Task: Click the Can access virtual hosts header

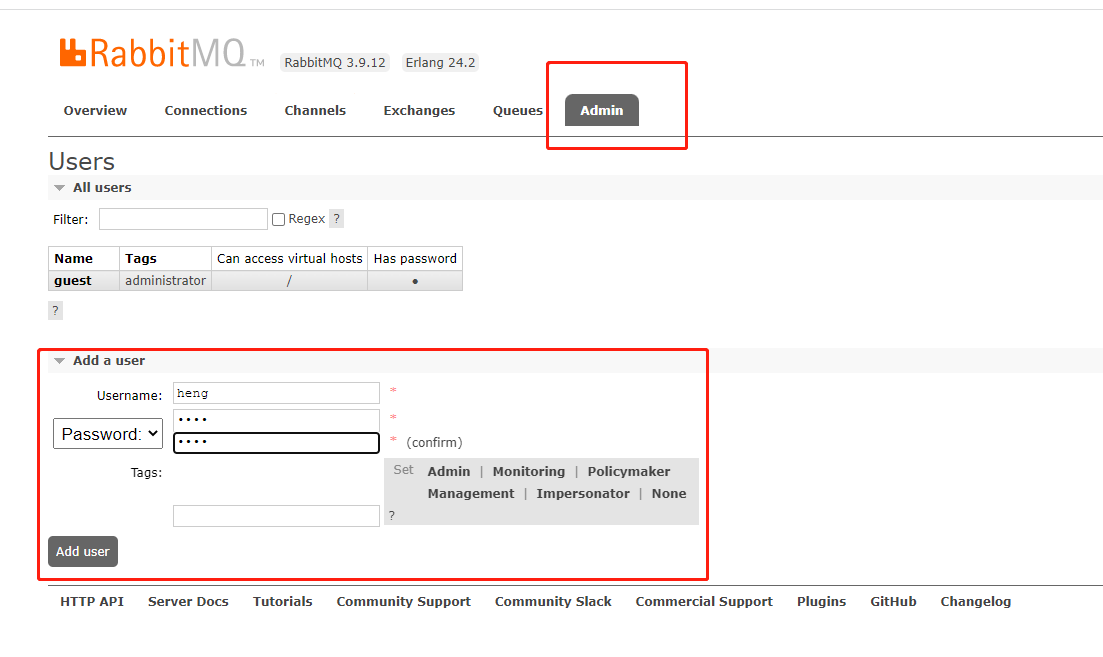Action: (x=289, y=258)
